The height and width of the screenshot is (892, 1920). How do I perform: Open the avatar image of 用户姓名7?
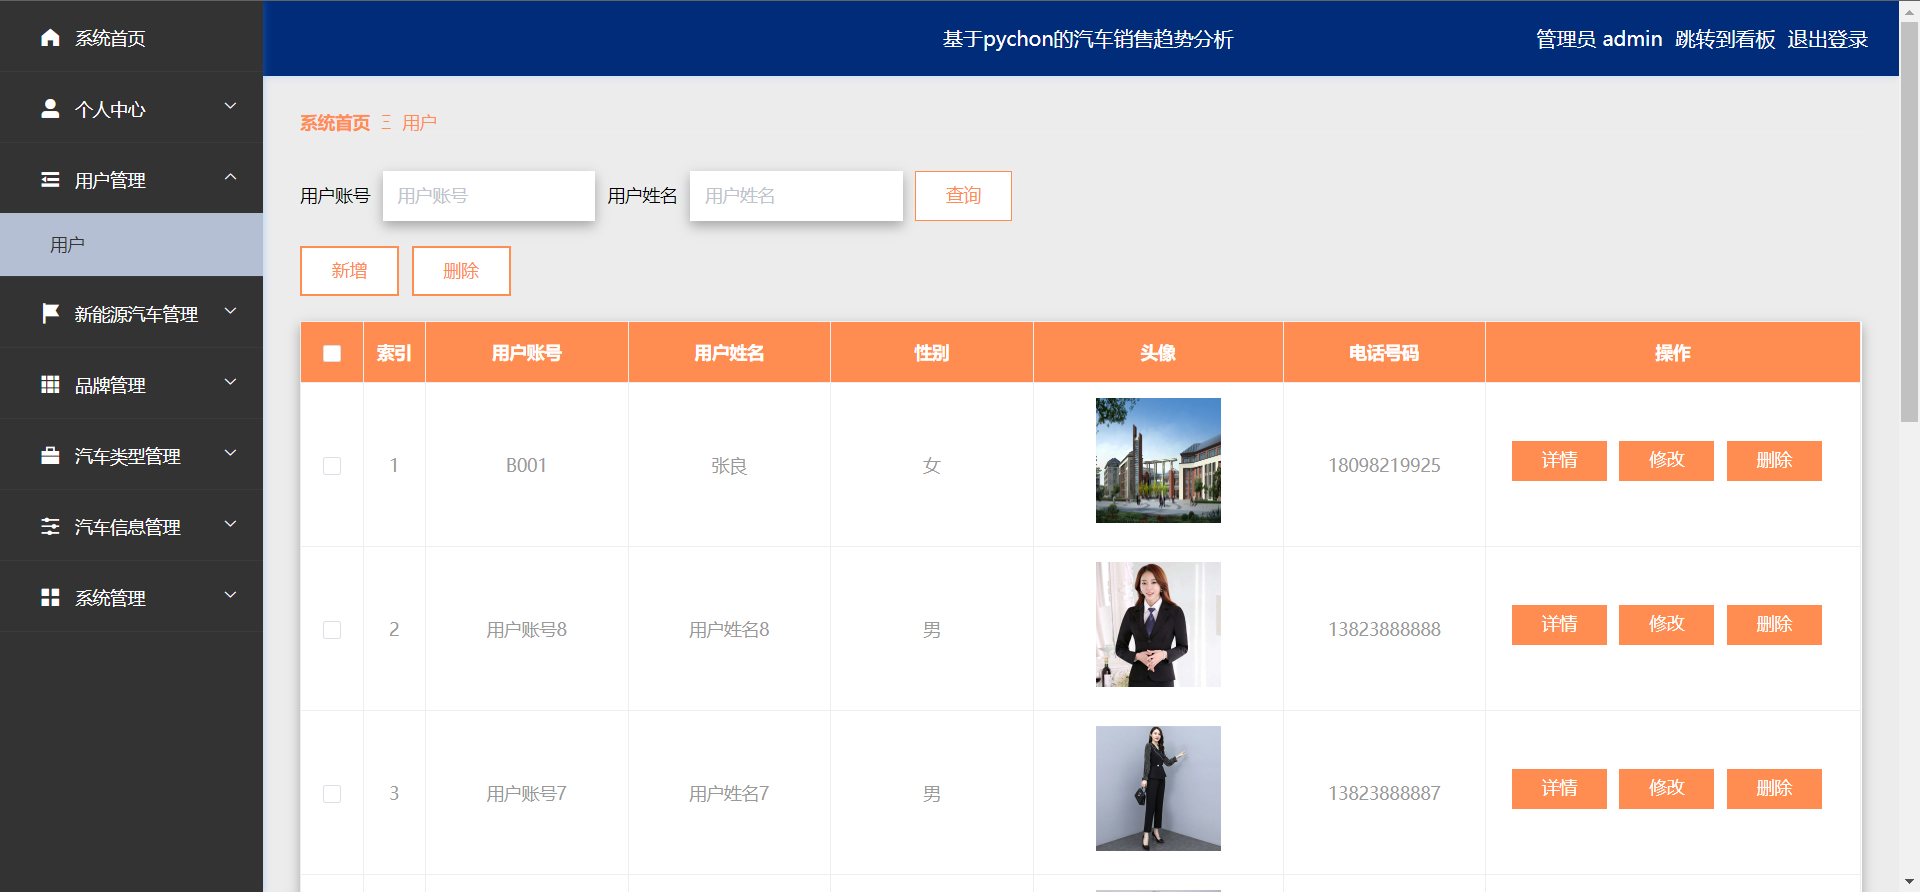pyautogui.click(x=1158, y=788)
